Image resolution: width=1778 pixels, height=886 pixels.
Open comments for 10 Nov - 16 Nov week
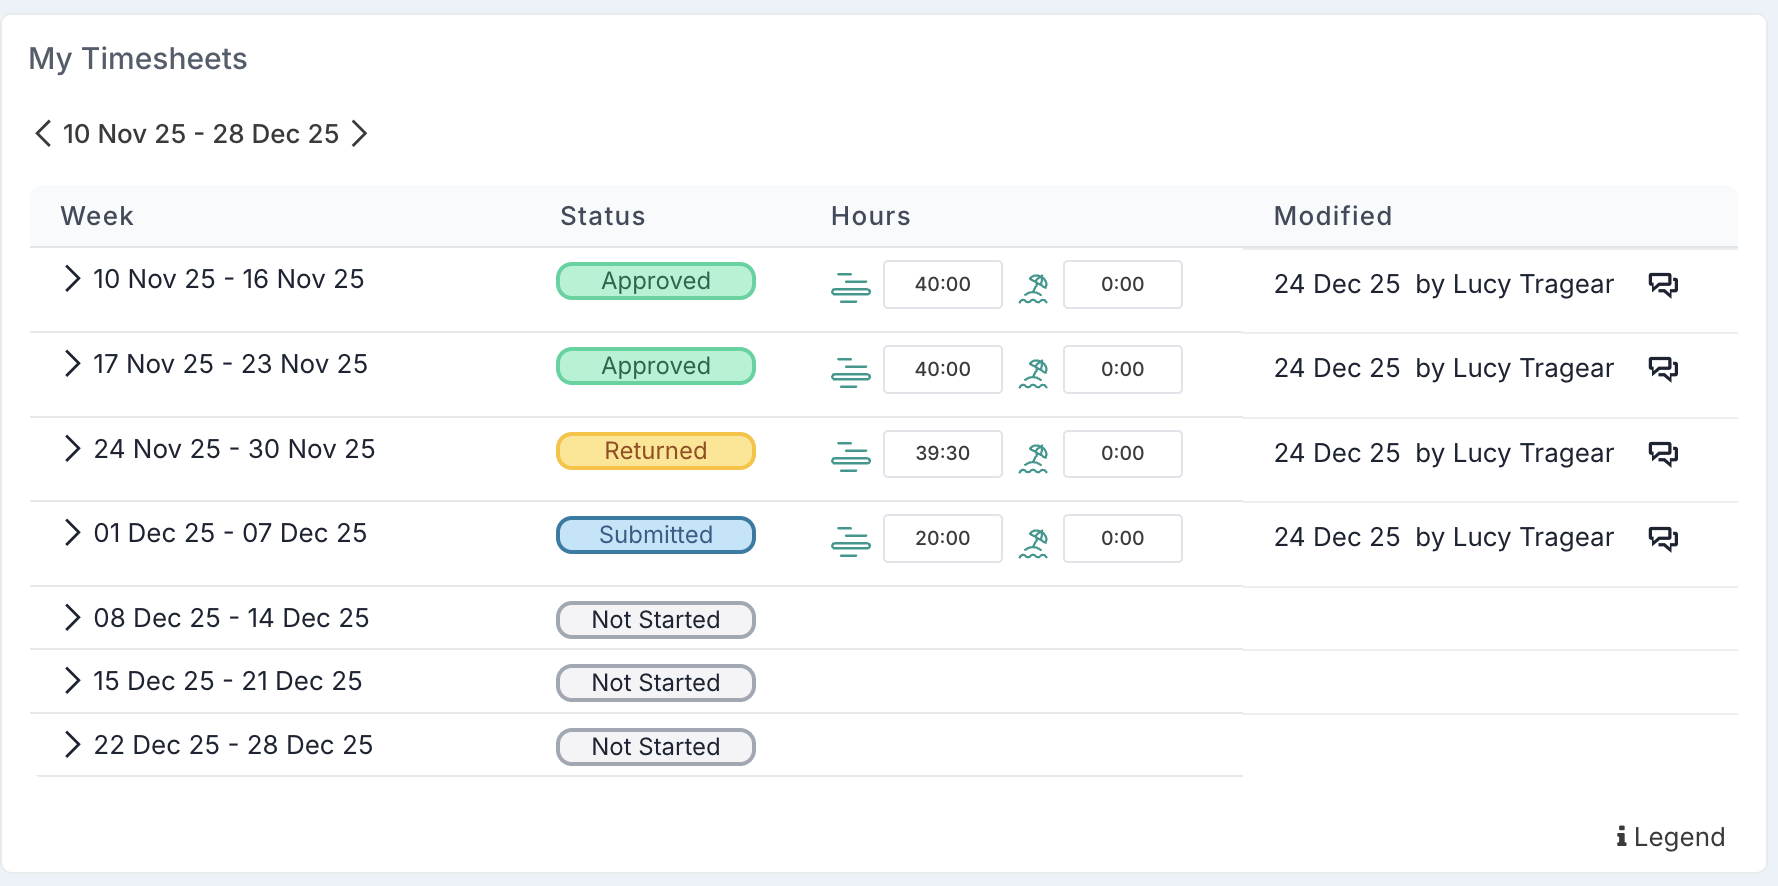(x=1663, y=285)
